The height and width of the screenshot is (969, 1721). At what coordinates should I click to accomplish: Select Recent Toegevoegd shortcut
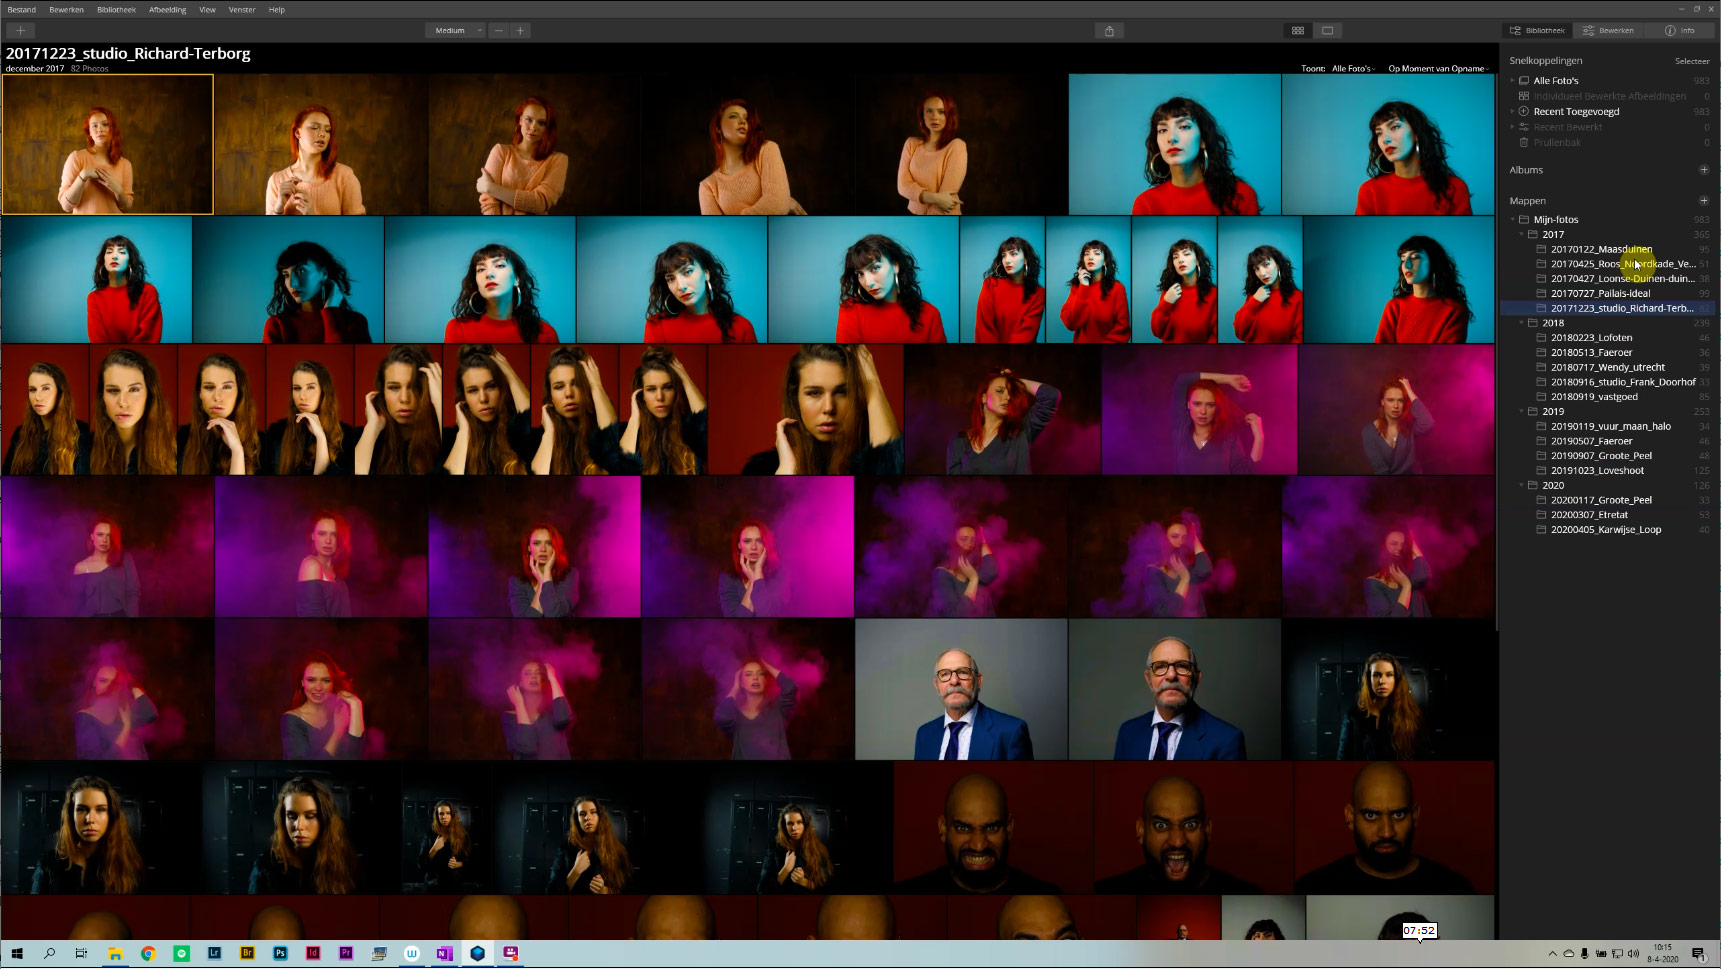pyautogui.click(x=1575, y=112)
